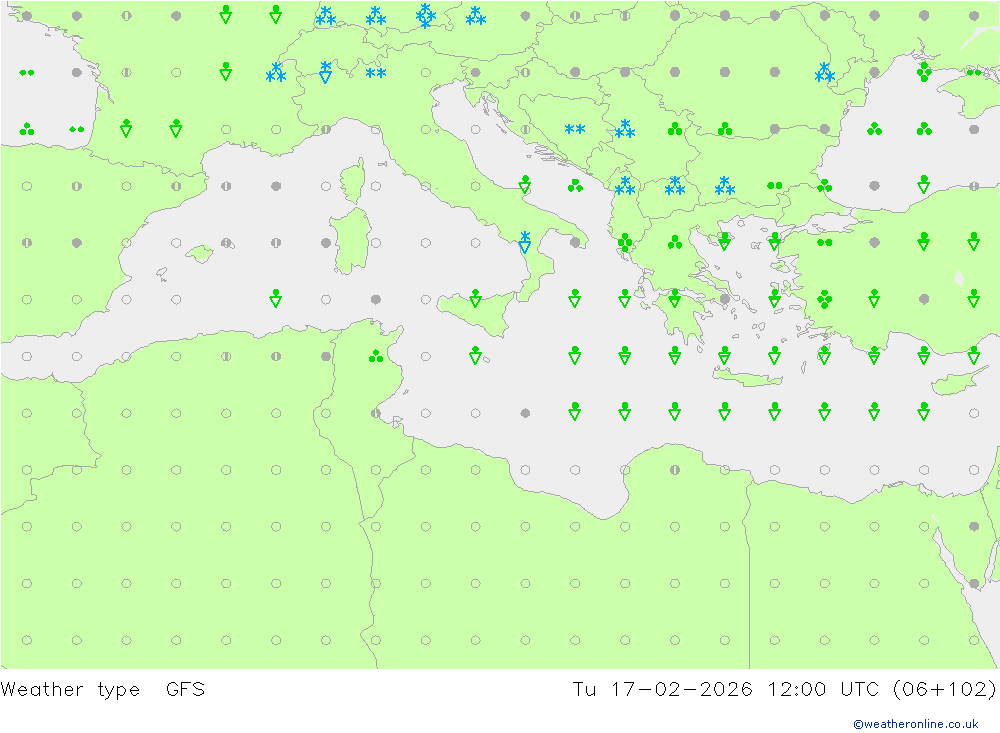The height and width of the screenshot is (733, 1000).
Task: Select the green three-dot rain symbol over Tunisia
Action: [376, 356]
